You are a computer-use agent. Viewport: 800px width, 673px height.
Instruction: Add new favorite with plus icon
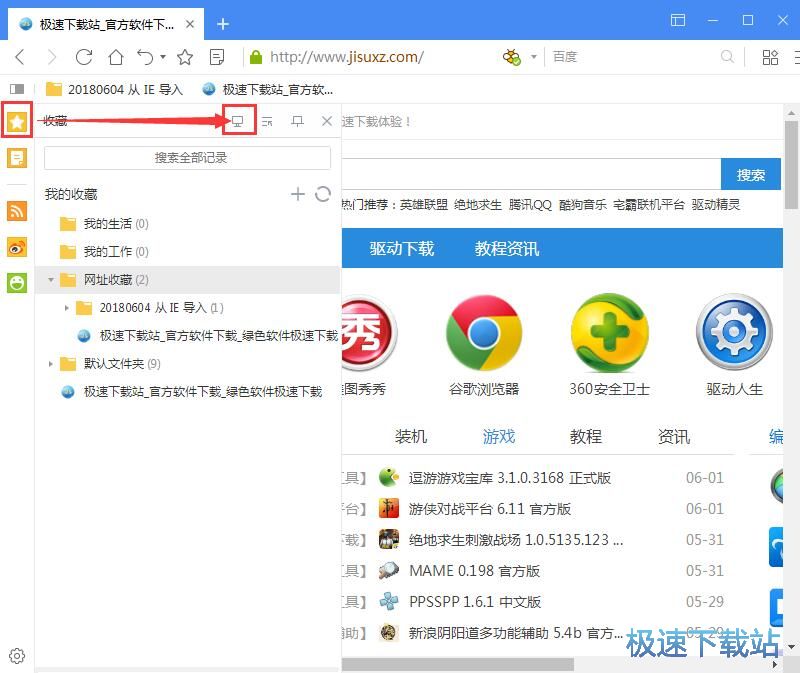297,194
